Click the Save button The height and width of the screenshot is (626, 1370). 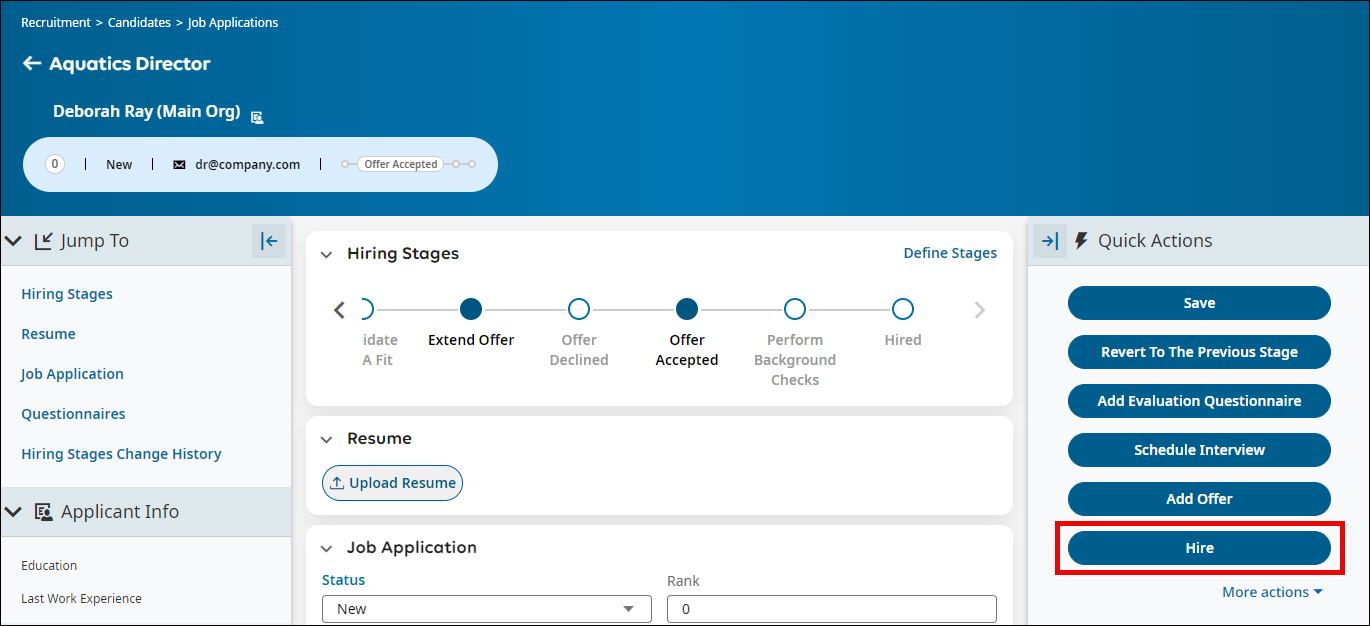1199,303
